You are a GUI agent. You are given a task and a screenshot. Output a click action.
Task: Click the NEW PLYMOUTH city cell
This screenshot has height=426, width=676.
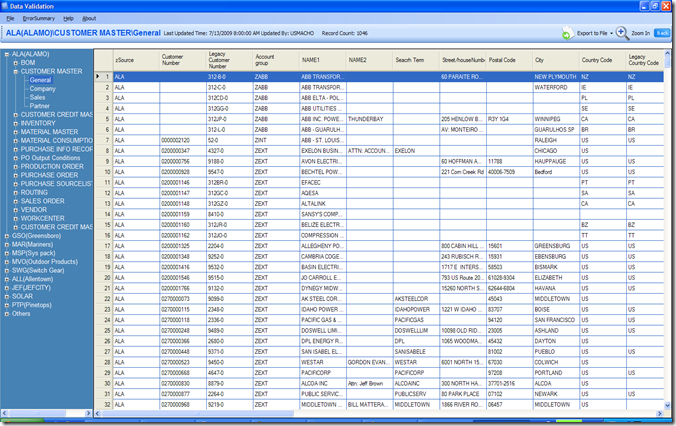(556, 77)
